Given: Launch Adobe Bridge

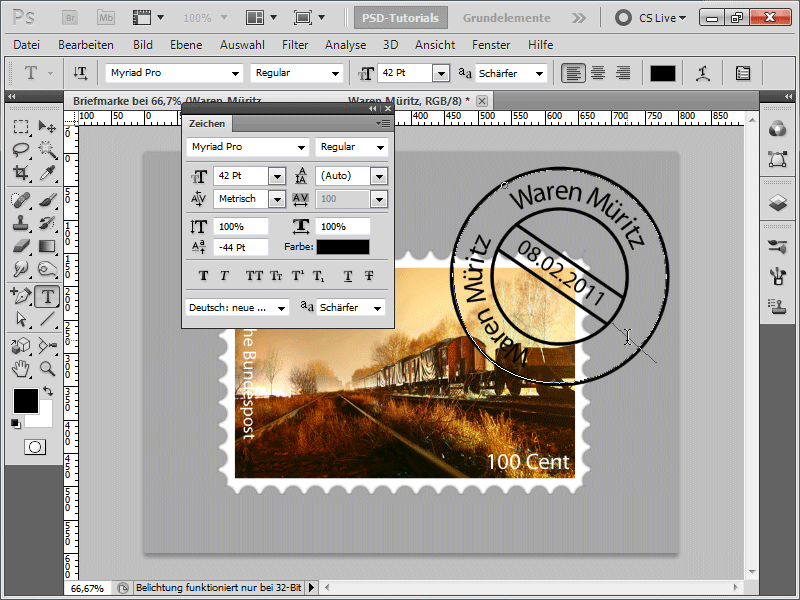Looking at the screenshot, I should pos(70,18).
